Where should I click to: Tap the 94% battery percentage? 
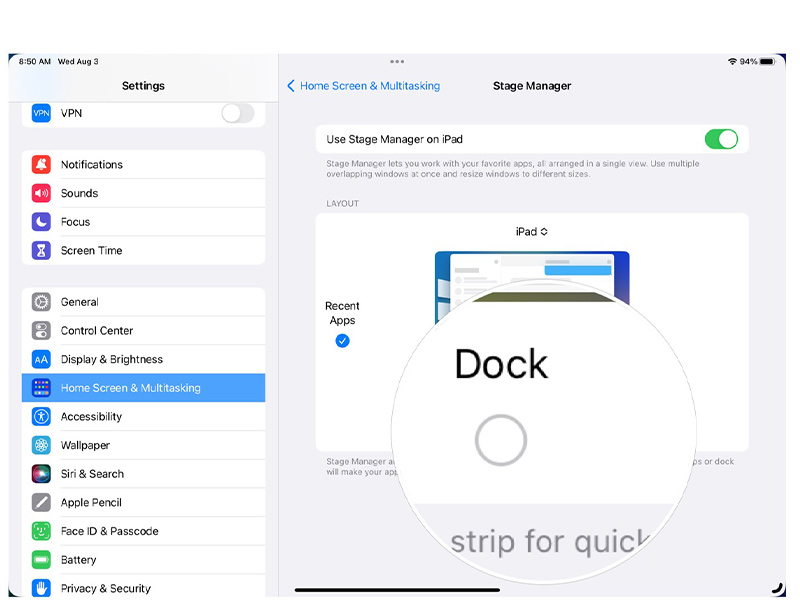tap(748, 61)
